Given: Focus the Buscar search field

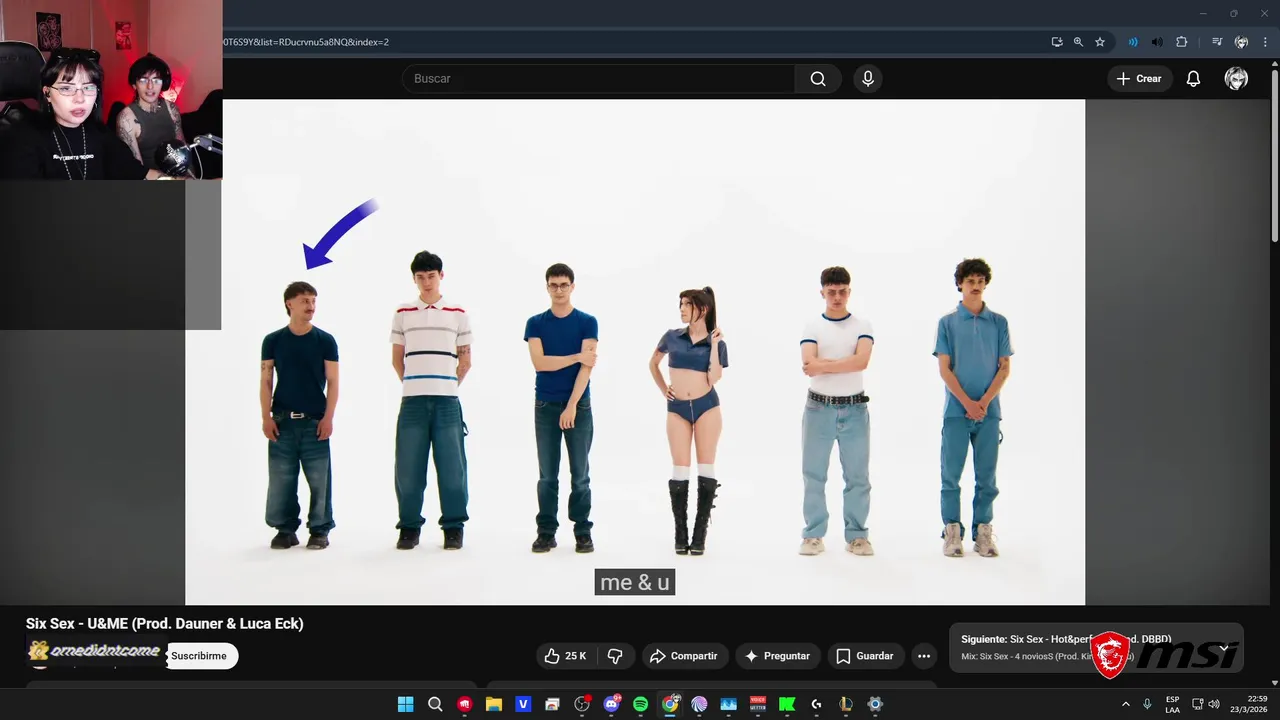Looking at the screenshot, I should point(598,79).
